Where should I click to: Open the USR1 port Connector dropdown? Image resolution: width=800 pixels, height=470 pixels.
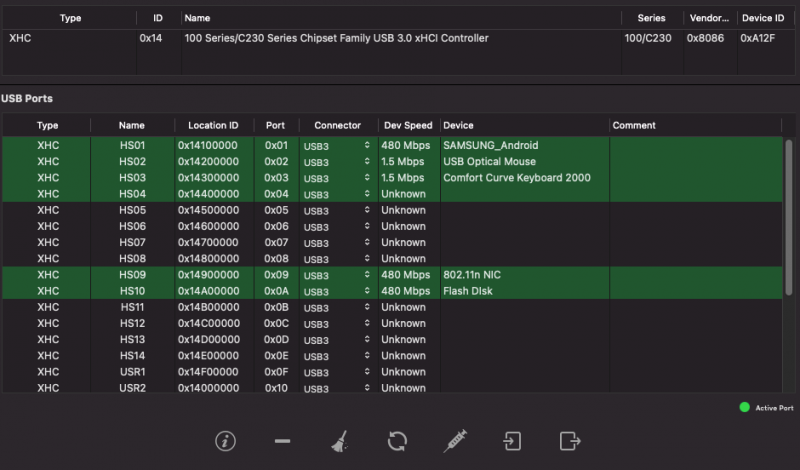tap(337, 373)
